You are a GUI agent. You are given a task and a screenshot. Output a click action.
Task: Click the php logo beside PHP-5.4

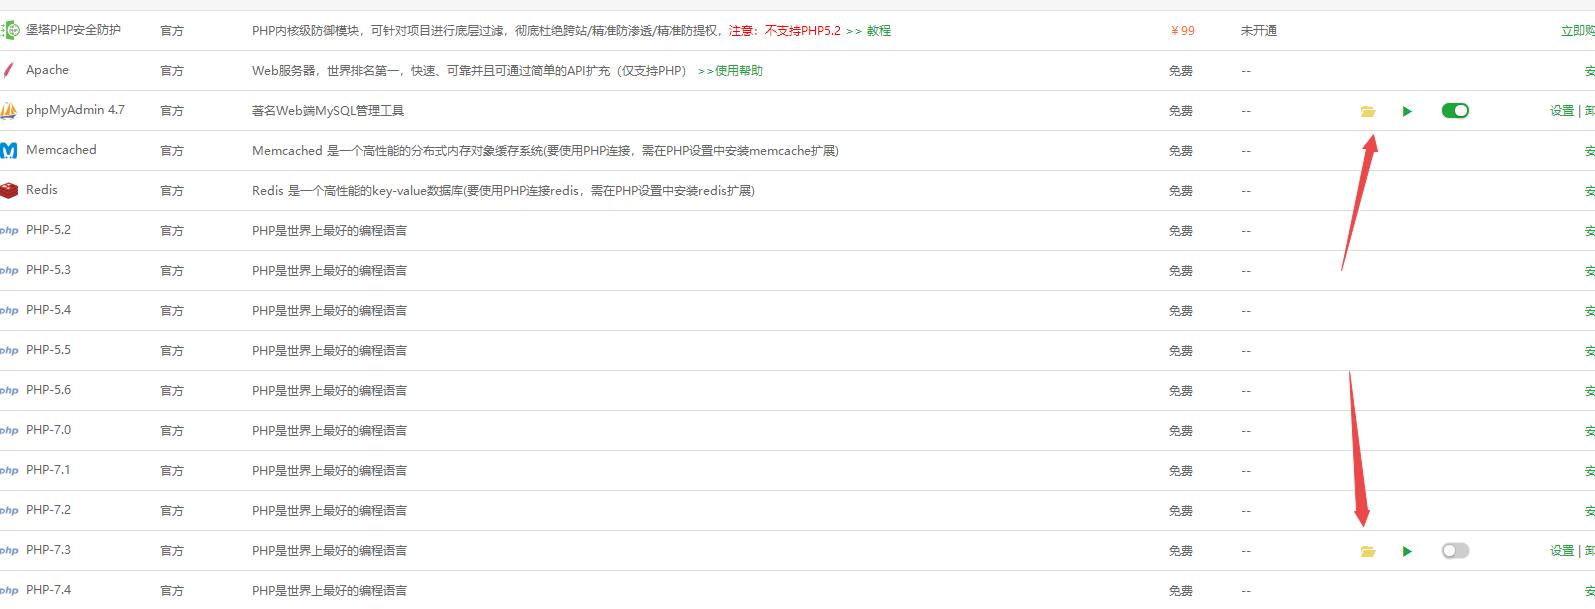(9, 311)
